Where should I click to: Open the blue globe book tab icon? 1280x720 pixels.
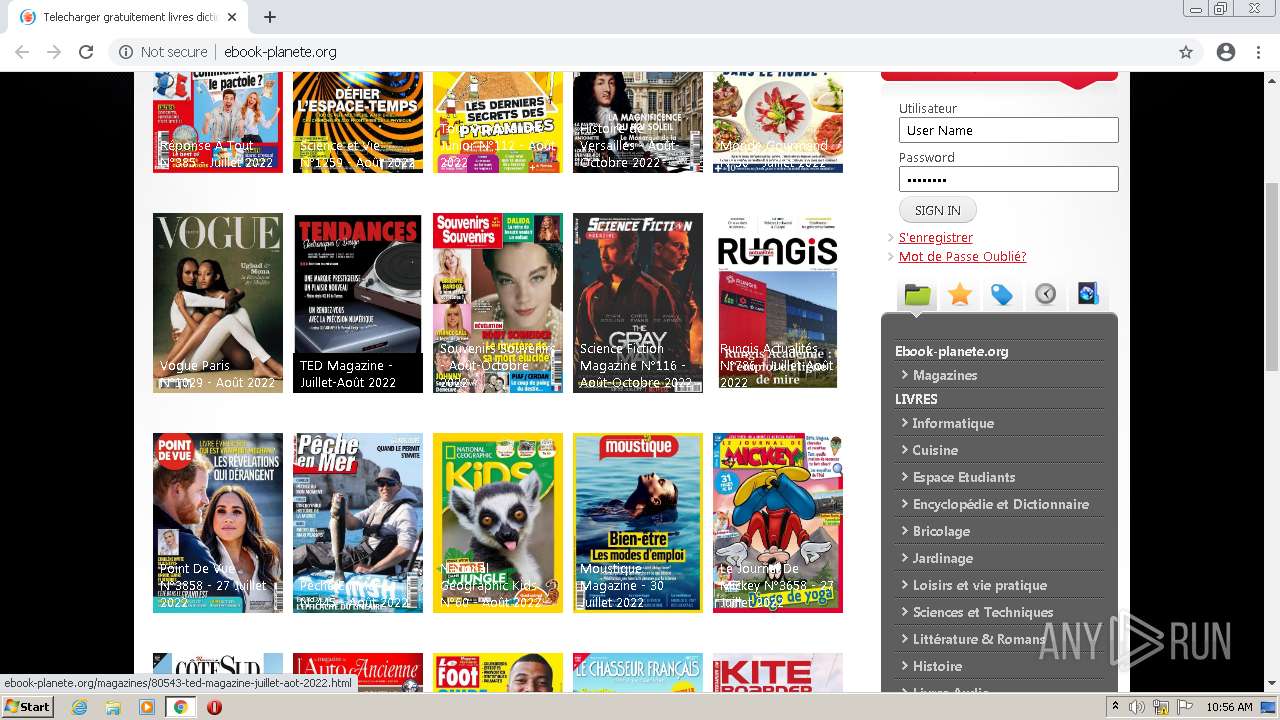pos(1088,293)
